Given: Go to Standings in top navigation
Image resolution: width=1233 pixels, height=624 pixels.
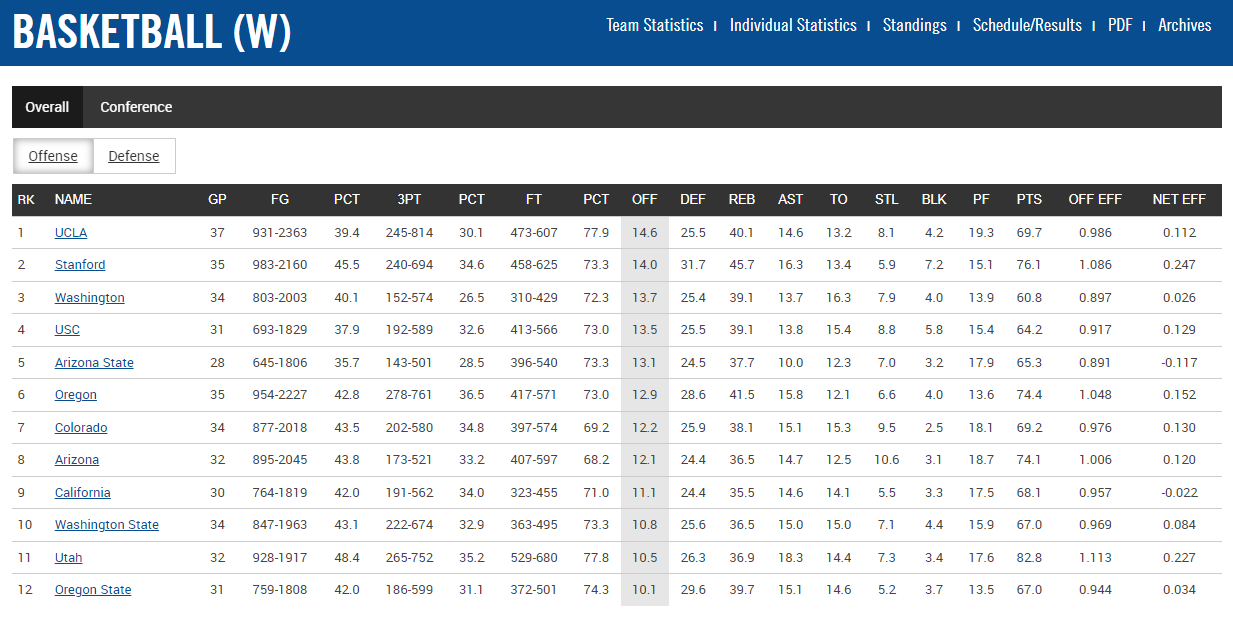Looking at the screenshot, I should (x=914, y=25).
